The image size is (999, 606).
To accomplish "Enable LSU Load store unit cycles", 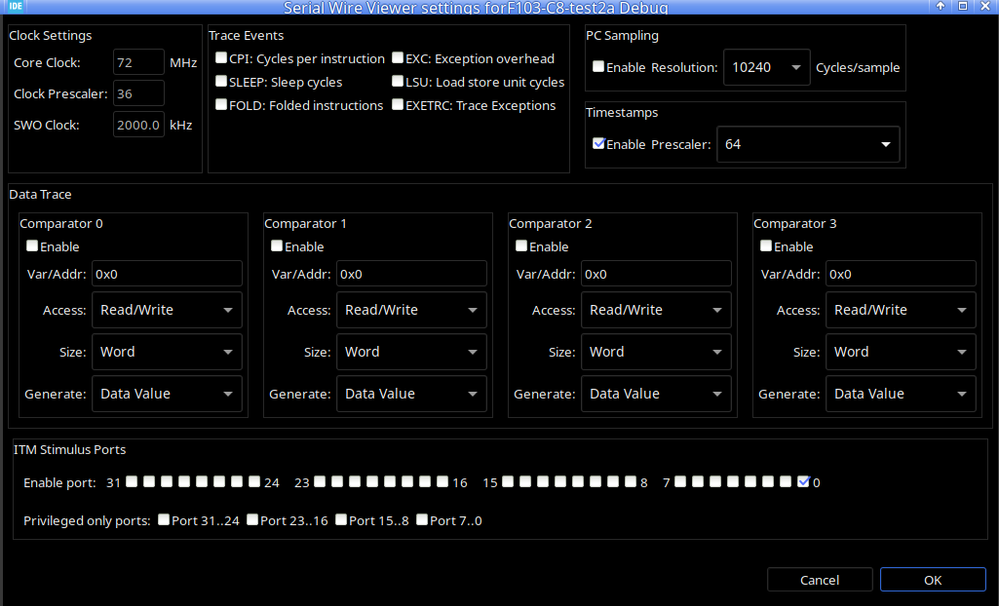I will pyautogui.click(x=398, y=82).
